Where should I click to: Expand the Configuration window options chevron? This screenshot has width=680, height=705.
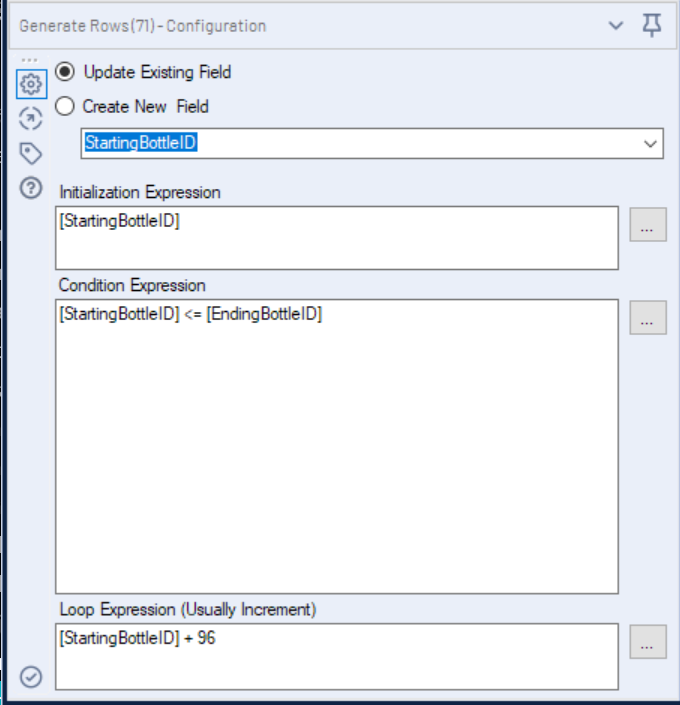coord(616,25)
